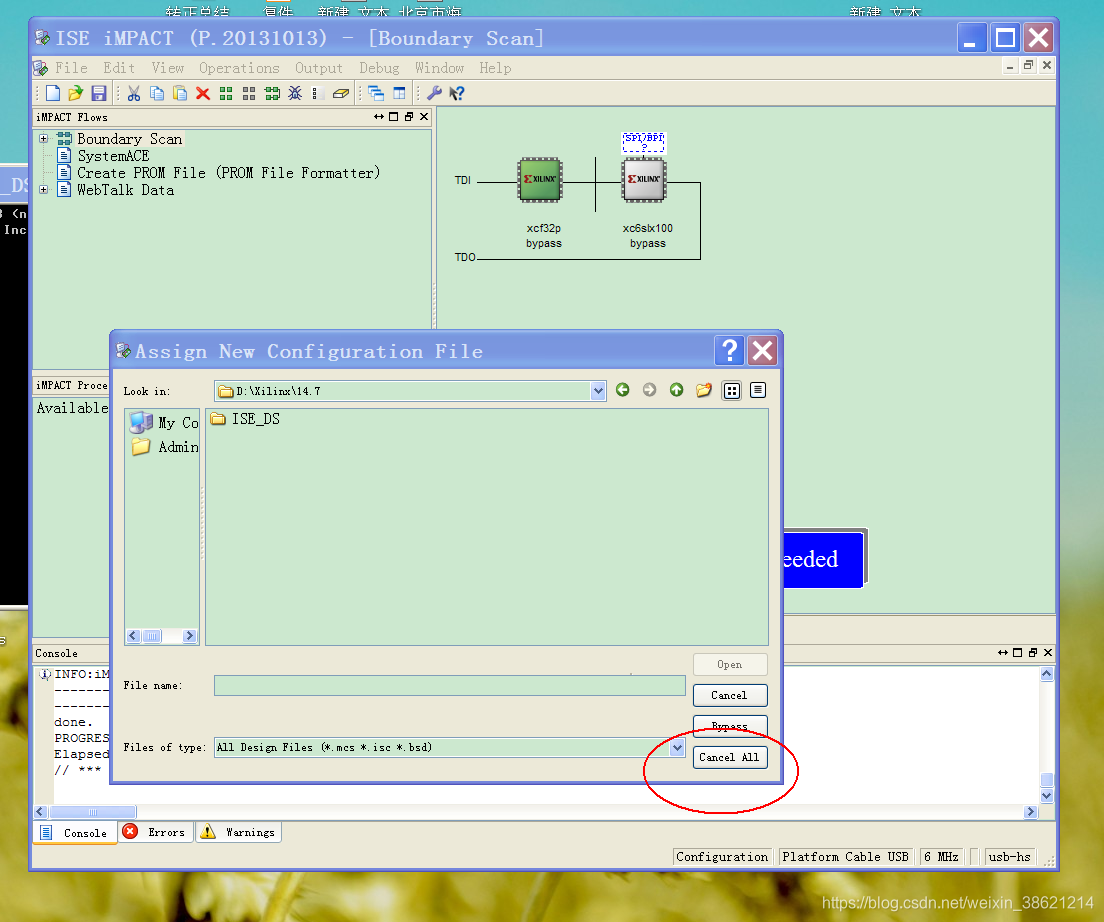
Task: Click the Save floppy disk icon
Action: pyautogui.click(x=99, y=93)
